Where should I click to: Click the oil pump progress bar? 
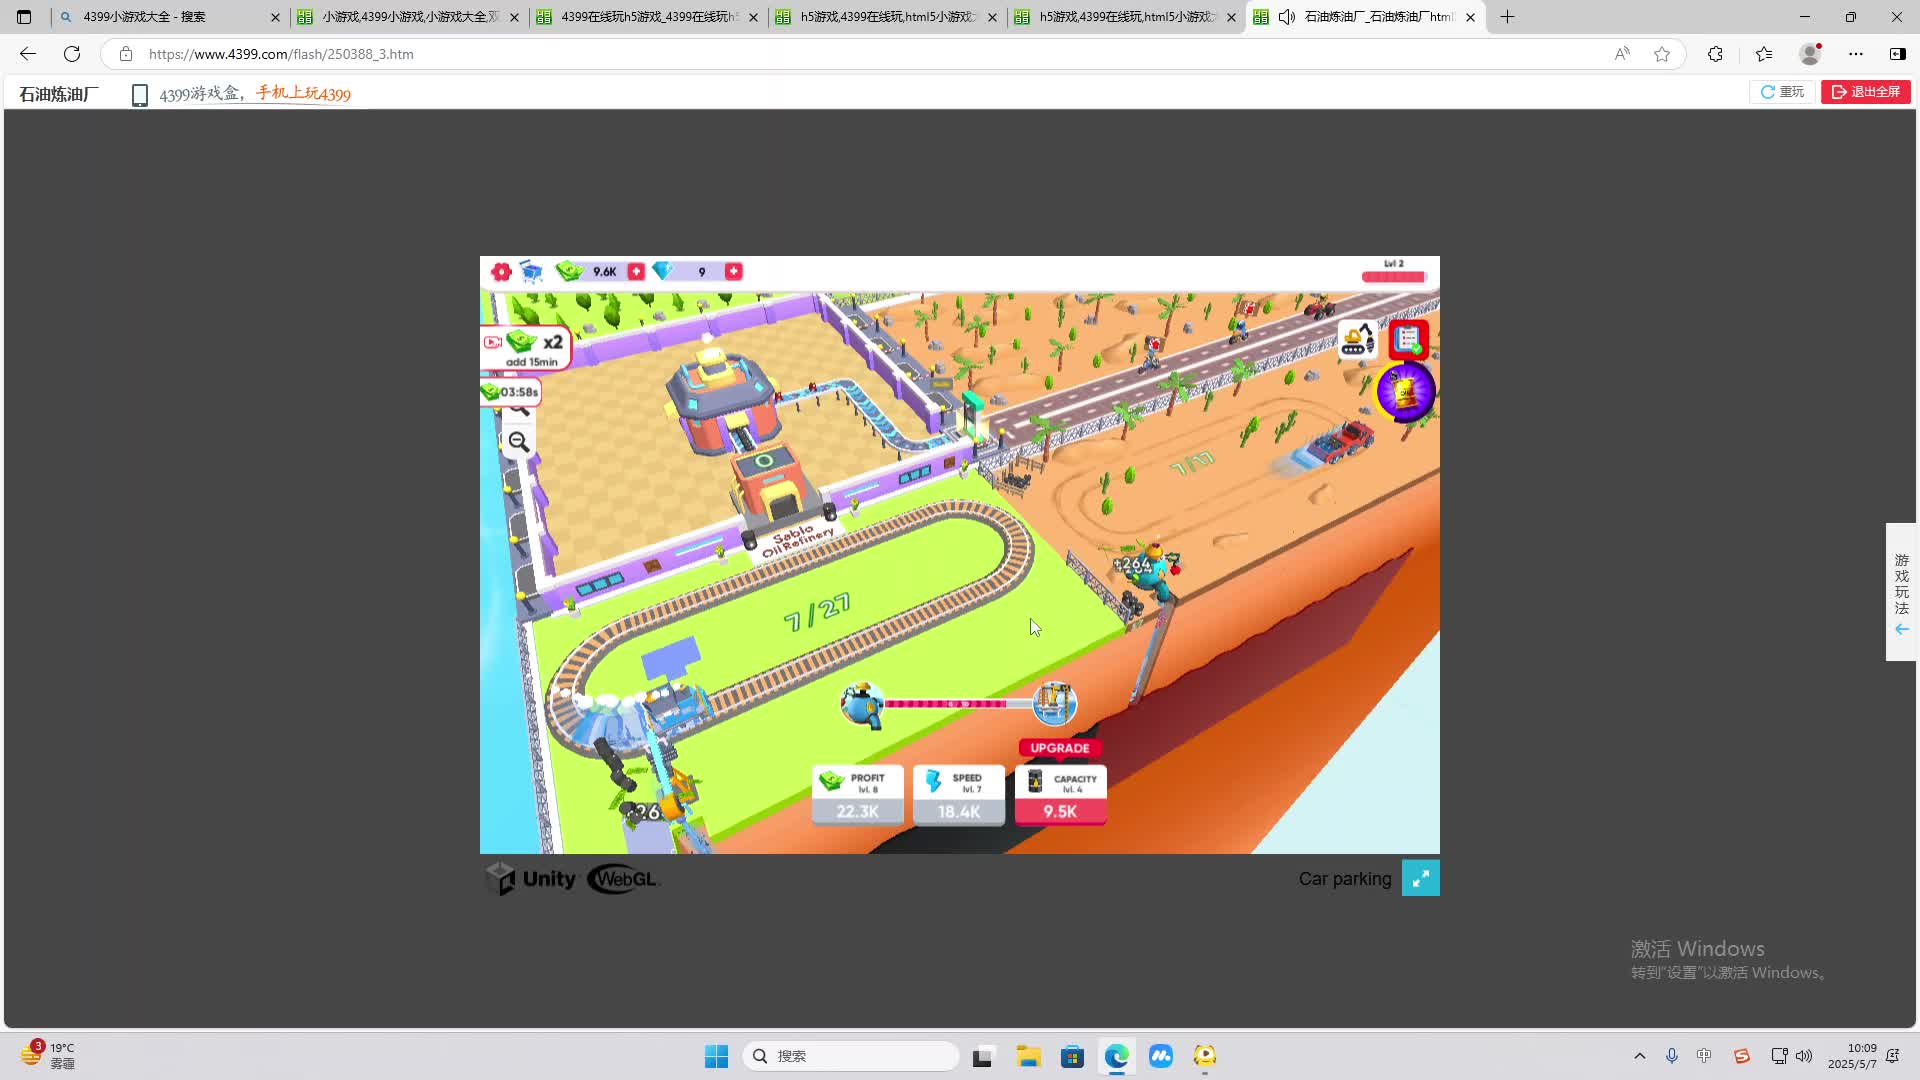[x=945, y=704]
